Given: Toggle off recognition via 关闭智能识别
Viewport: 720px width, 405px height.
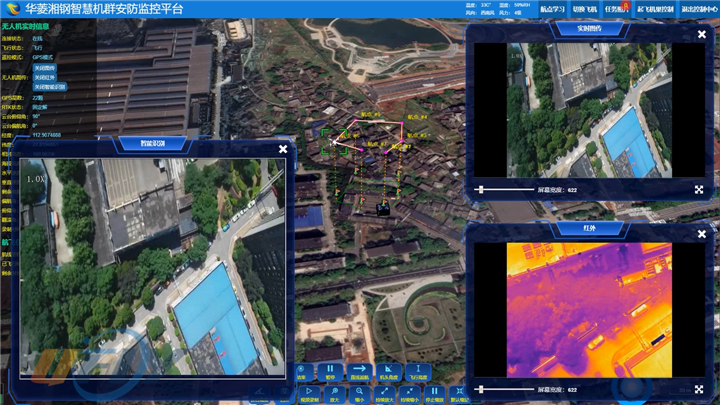Looking at the screenshot, I should click(x=50, y=86).
